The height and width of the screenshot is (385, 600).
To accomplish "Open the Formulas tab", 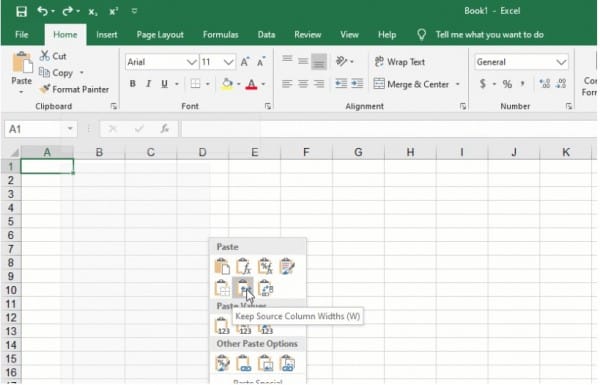I will tap(220, 35).
